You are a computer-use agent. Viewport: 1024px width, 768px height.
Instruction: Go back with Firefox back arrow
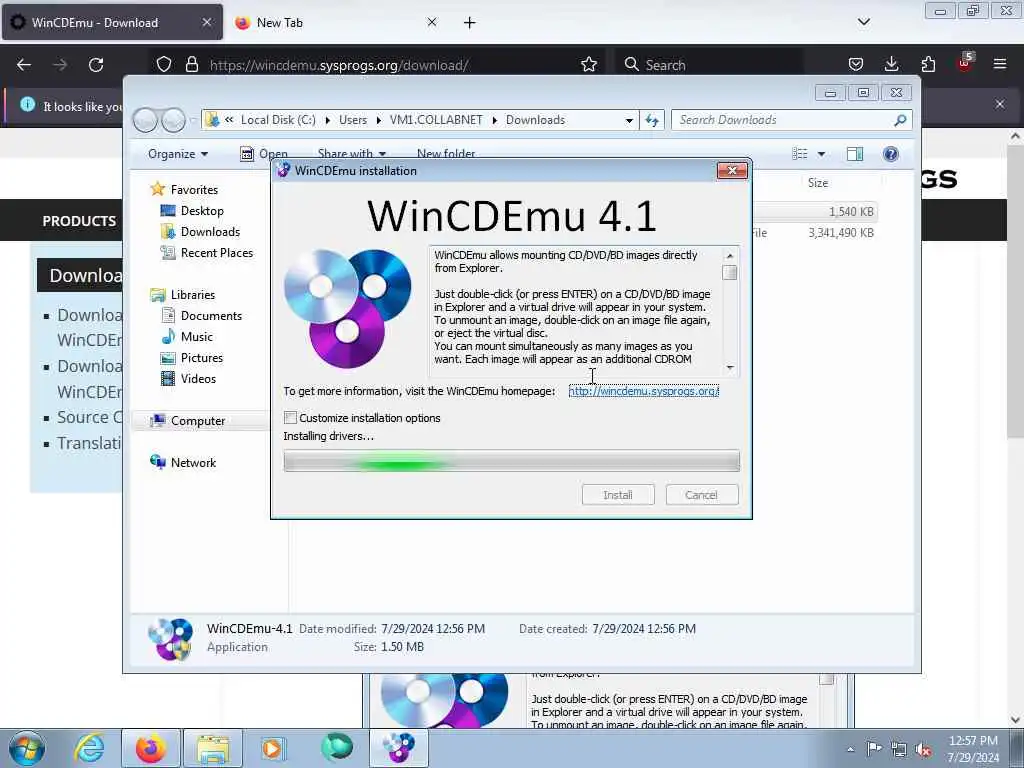click(x=24, y=65)
